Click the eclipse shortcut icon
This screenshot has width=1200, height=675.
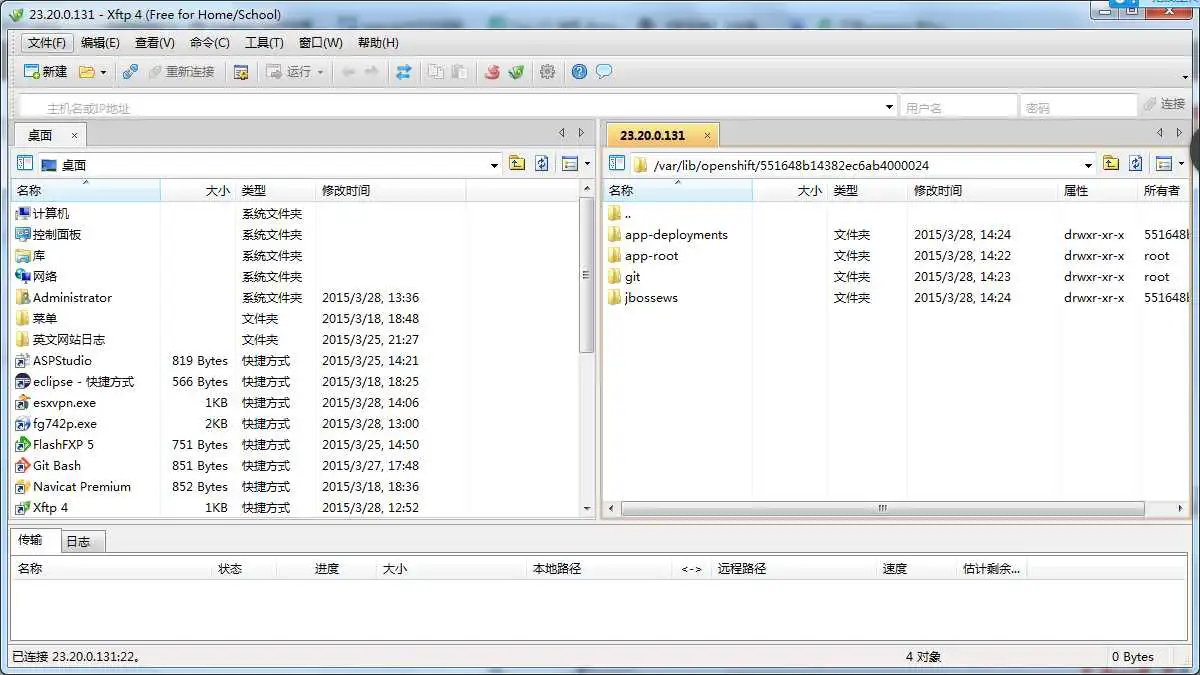pyautogui.click(x=23, y=382)
